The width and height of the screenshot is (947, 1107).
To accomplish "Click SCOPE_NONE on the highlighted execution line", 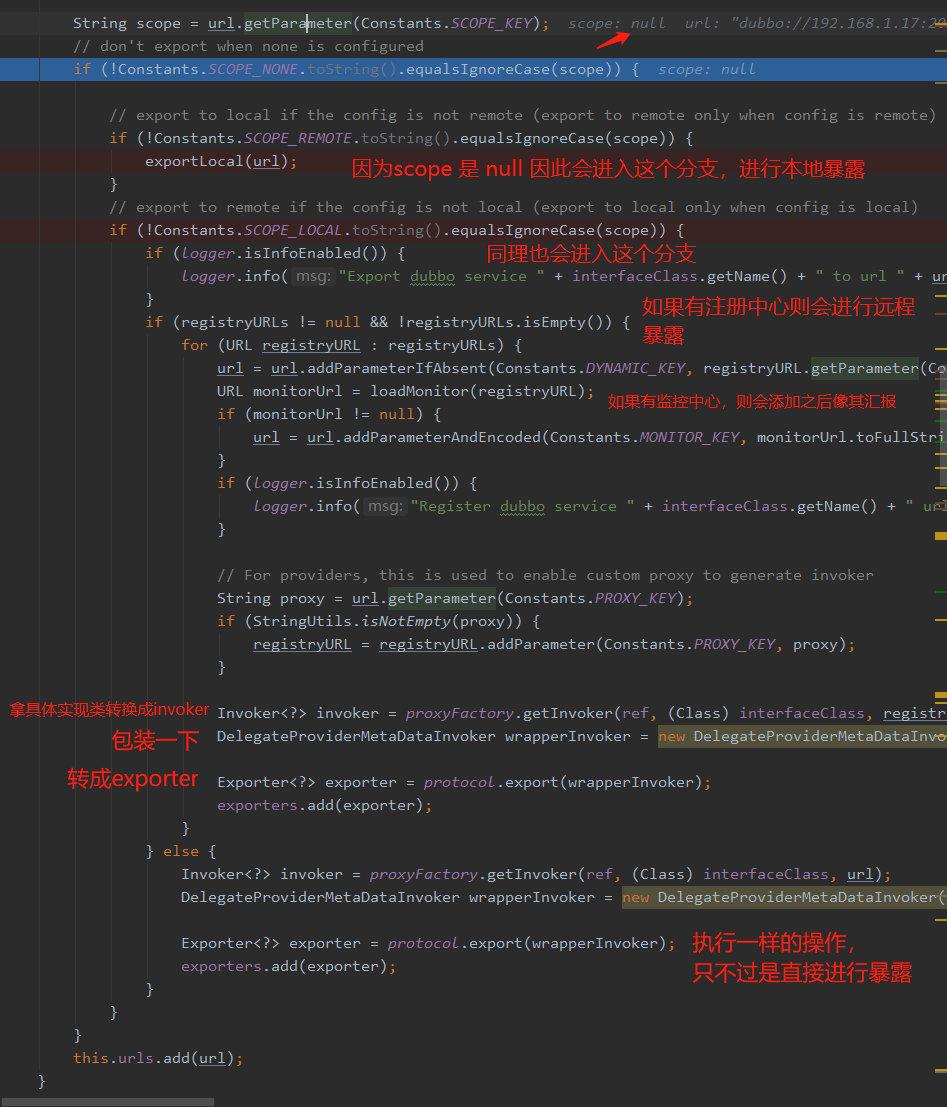I will [x=253, y=69].
